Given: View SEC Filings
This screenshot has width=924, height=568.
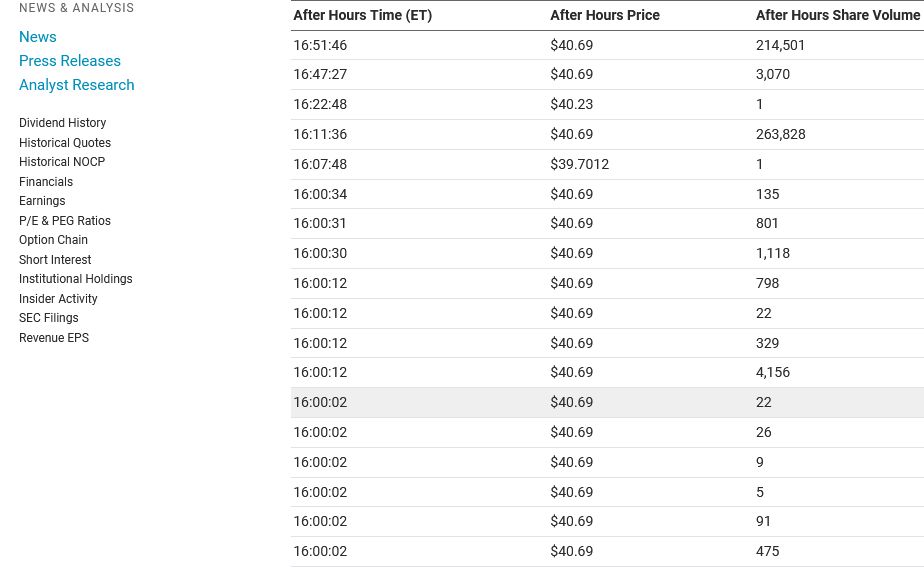Looking at the screenshot, I should [x=48, y=318].
